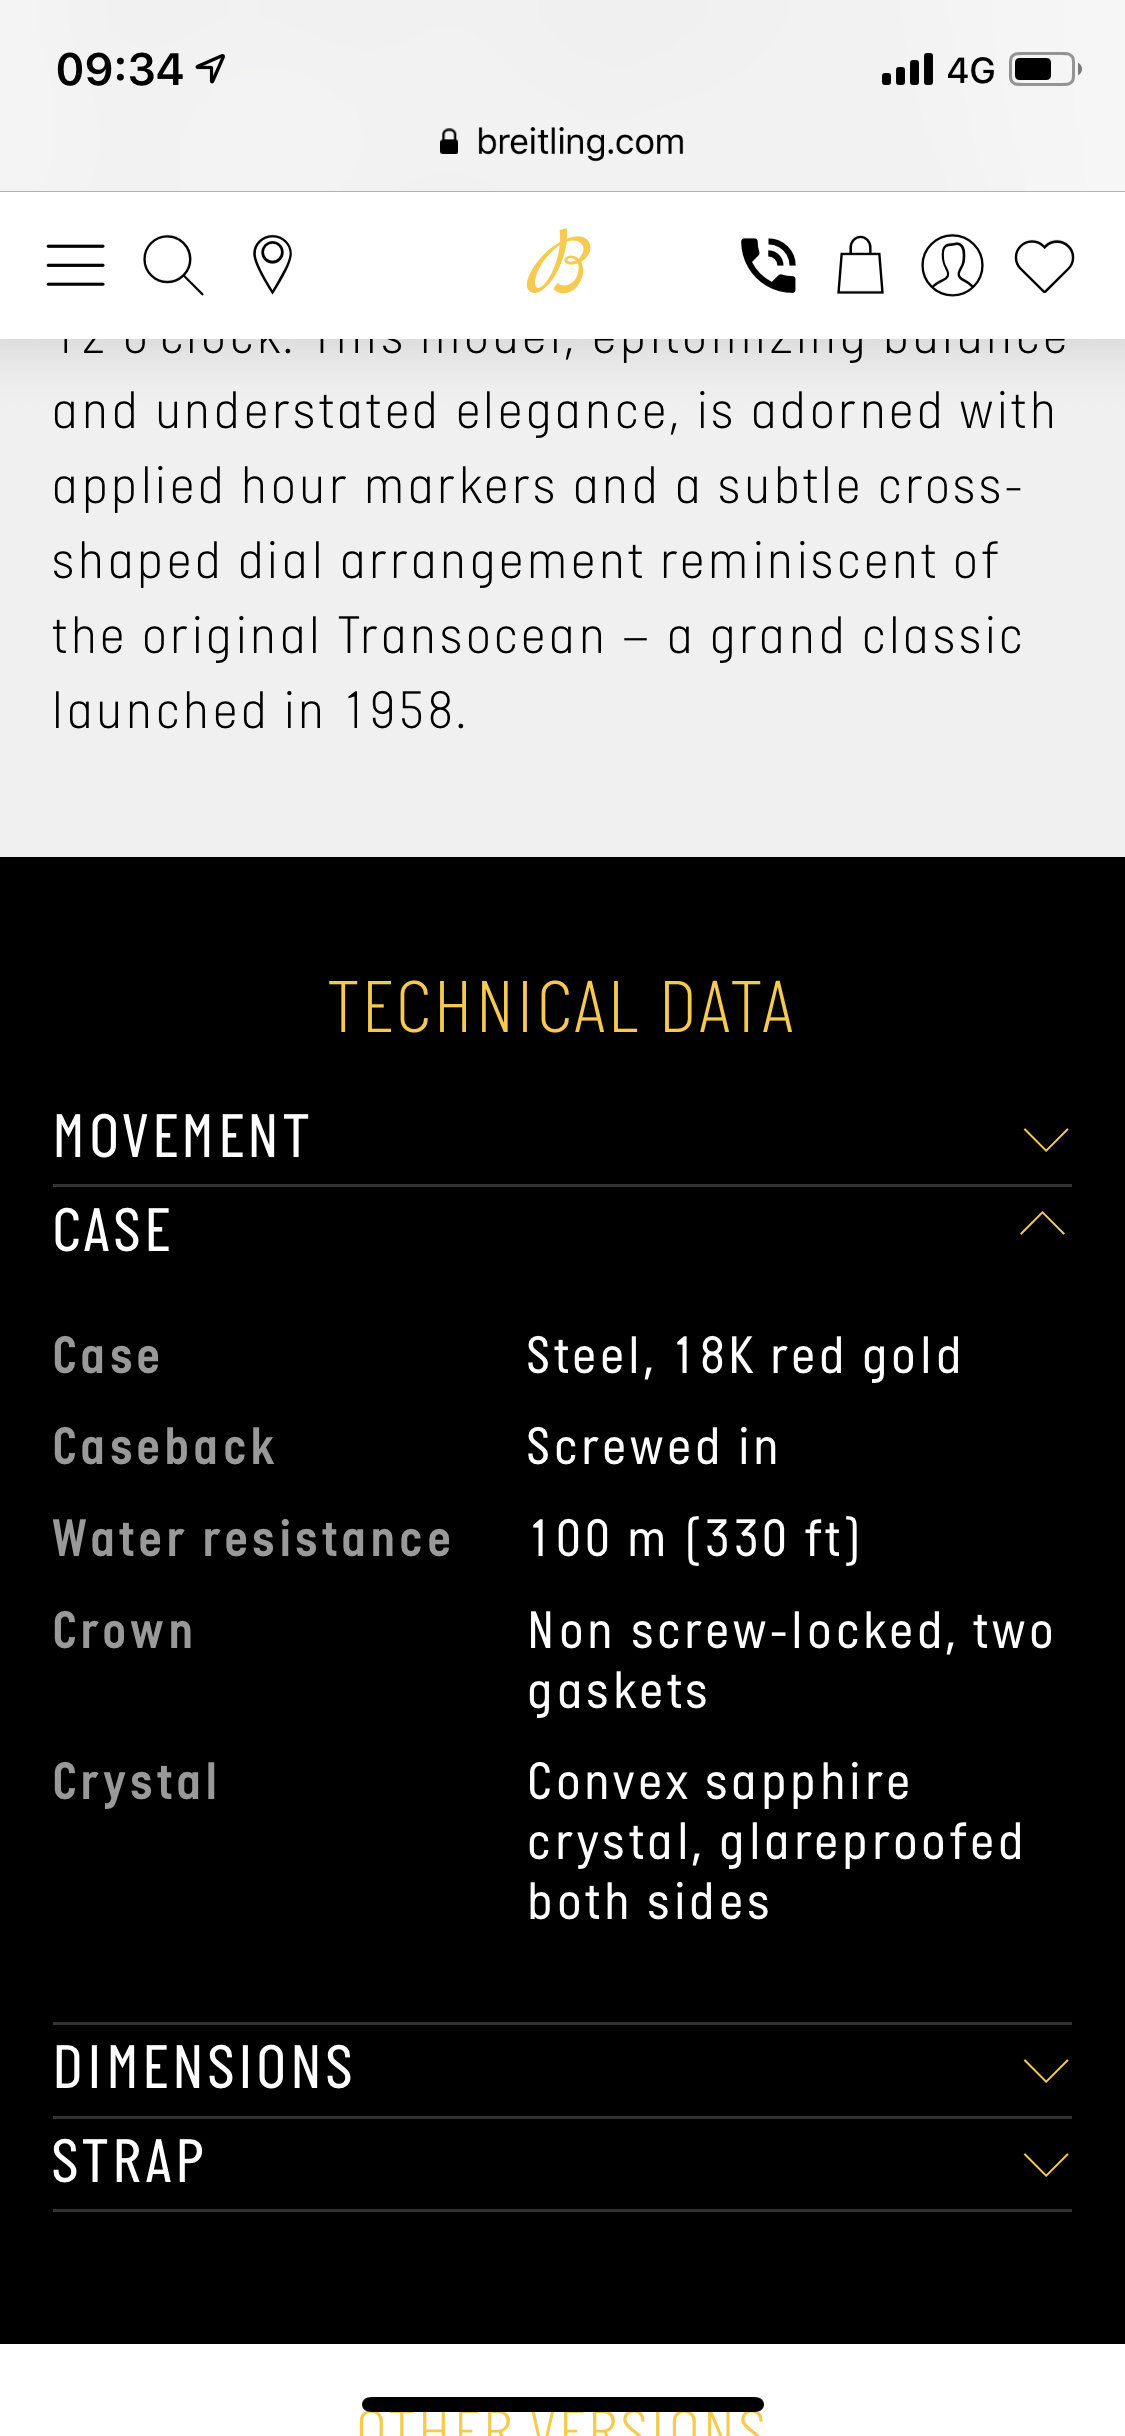
Task: Tap the OTHER VERSIONS heading link
Action: (x=562, y=2424)
